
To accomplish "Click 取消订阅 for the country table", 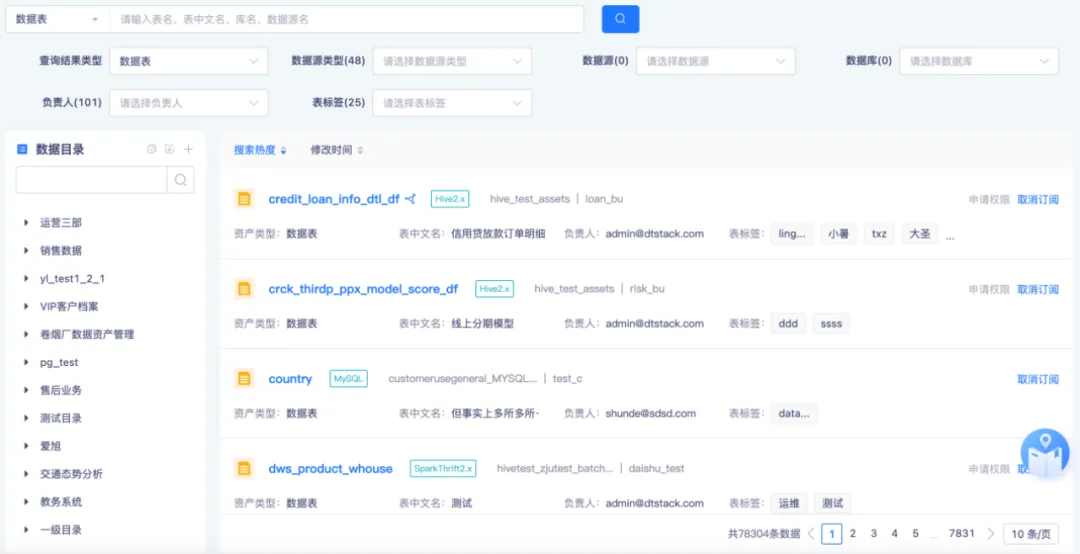I will tap(1037, 379).
